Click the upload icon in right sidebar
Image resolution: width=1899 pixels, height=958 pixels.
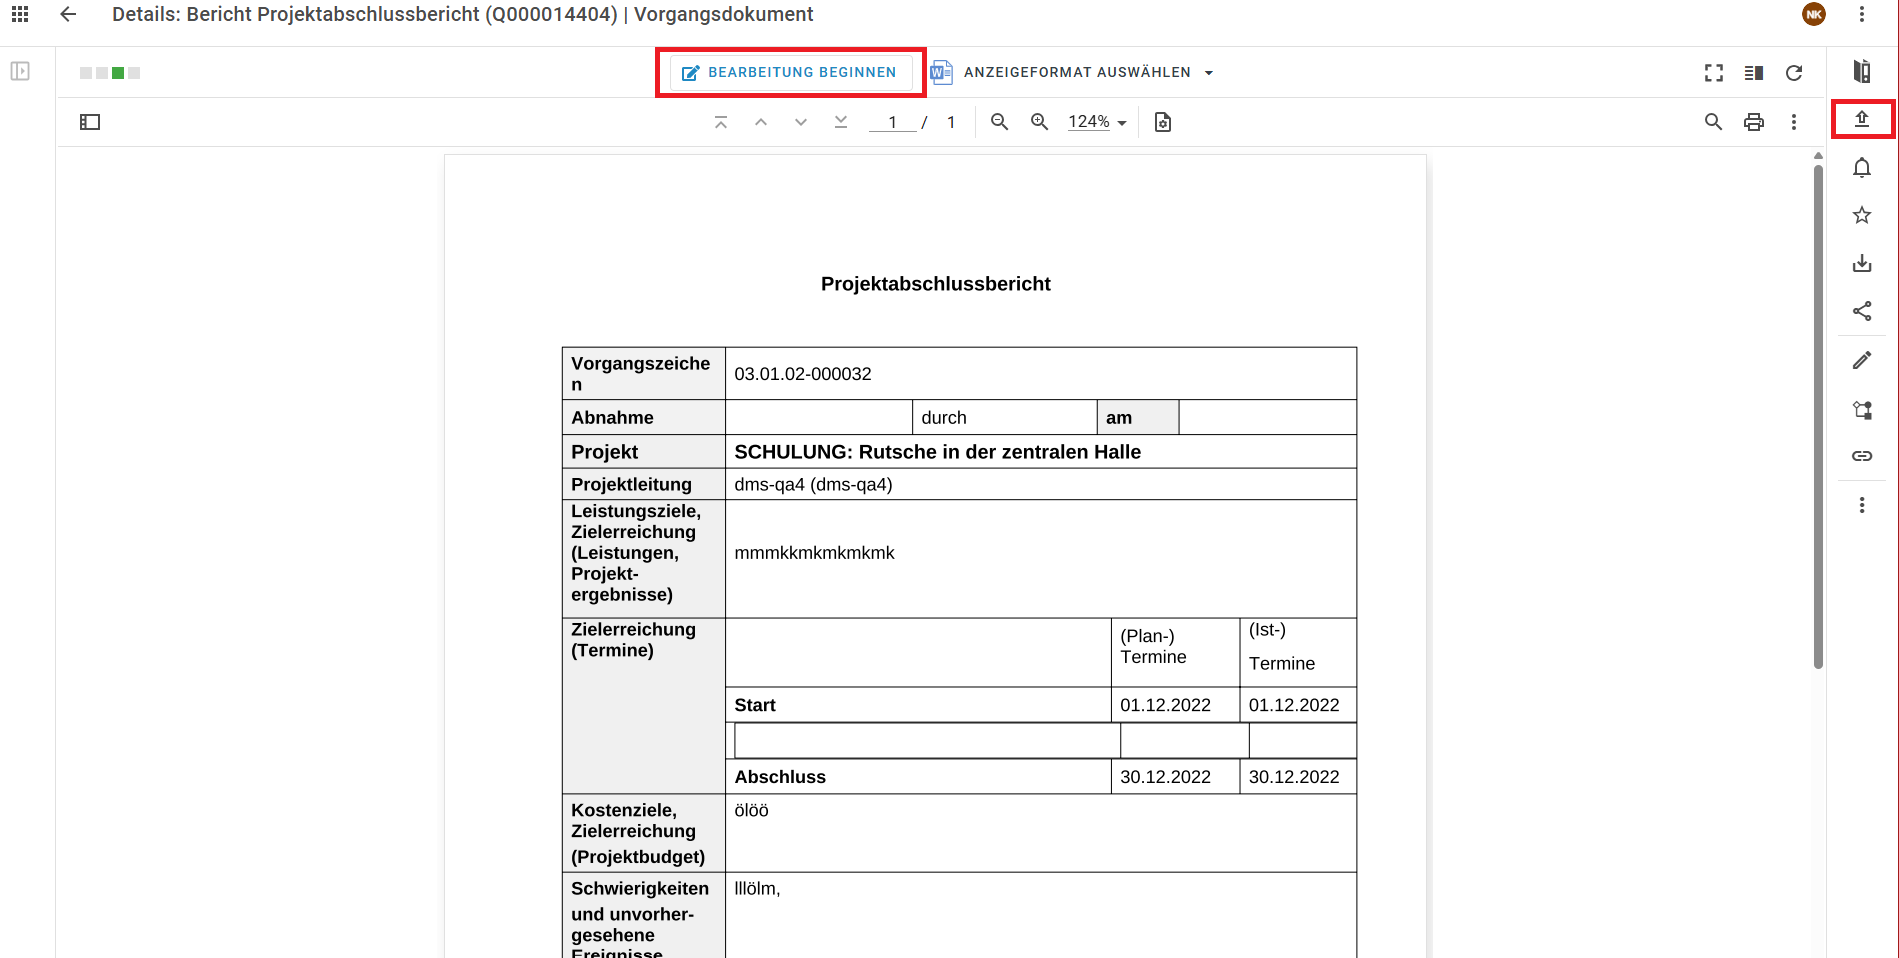click(1861, 119)
